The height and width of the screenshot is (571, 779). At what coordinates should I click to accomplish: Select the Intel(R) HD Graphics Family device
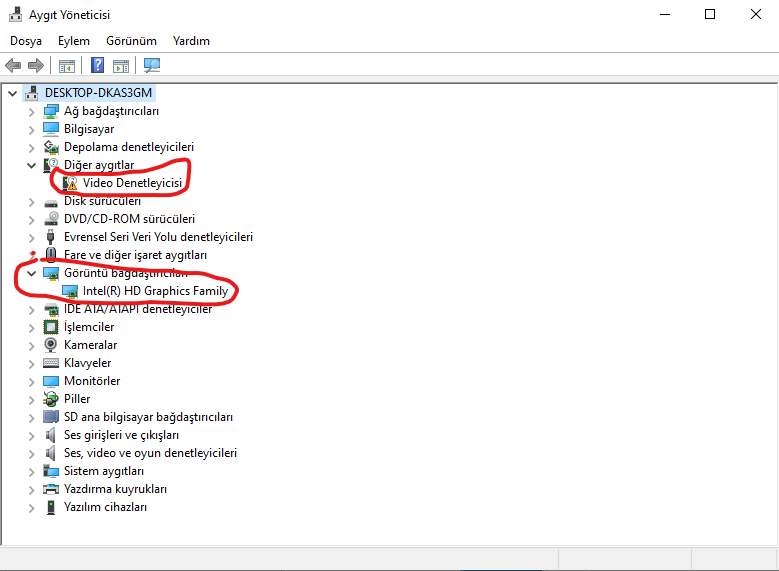pos(155,291)
